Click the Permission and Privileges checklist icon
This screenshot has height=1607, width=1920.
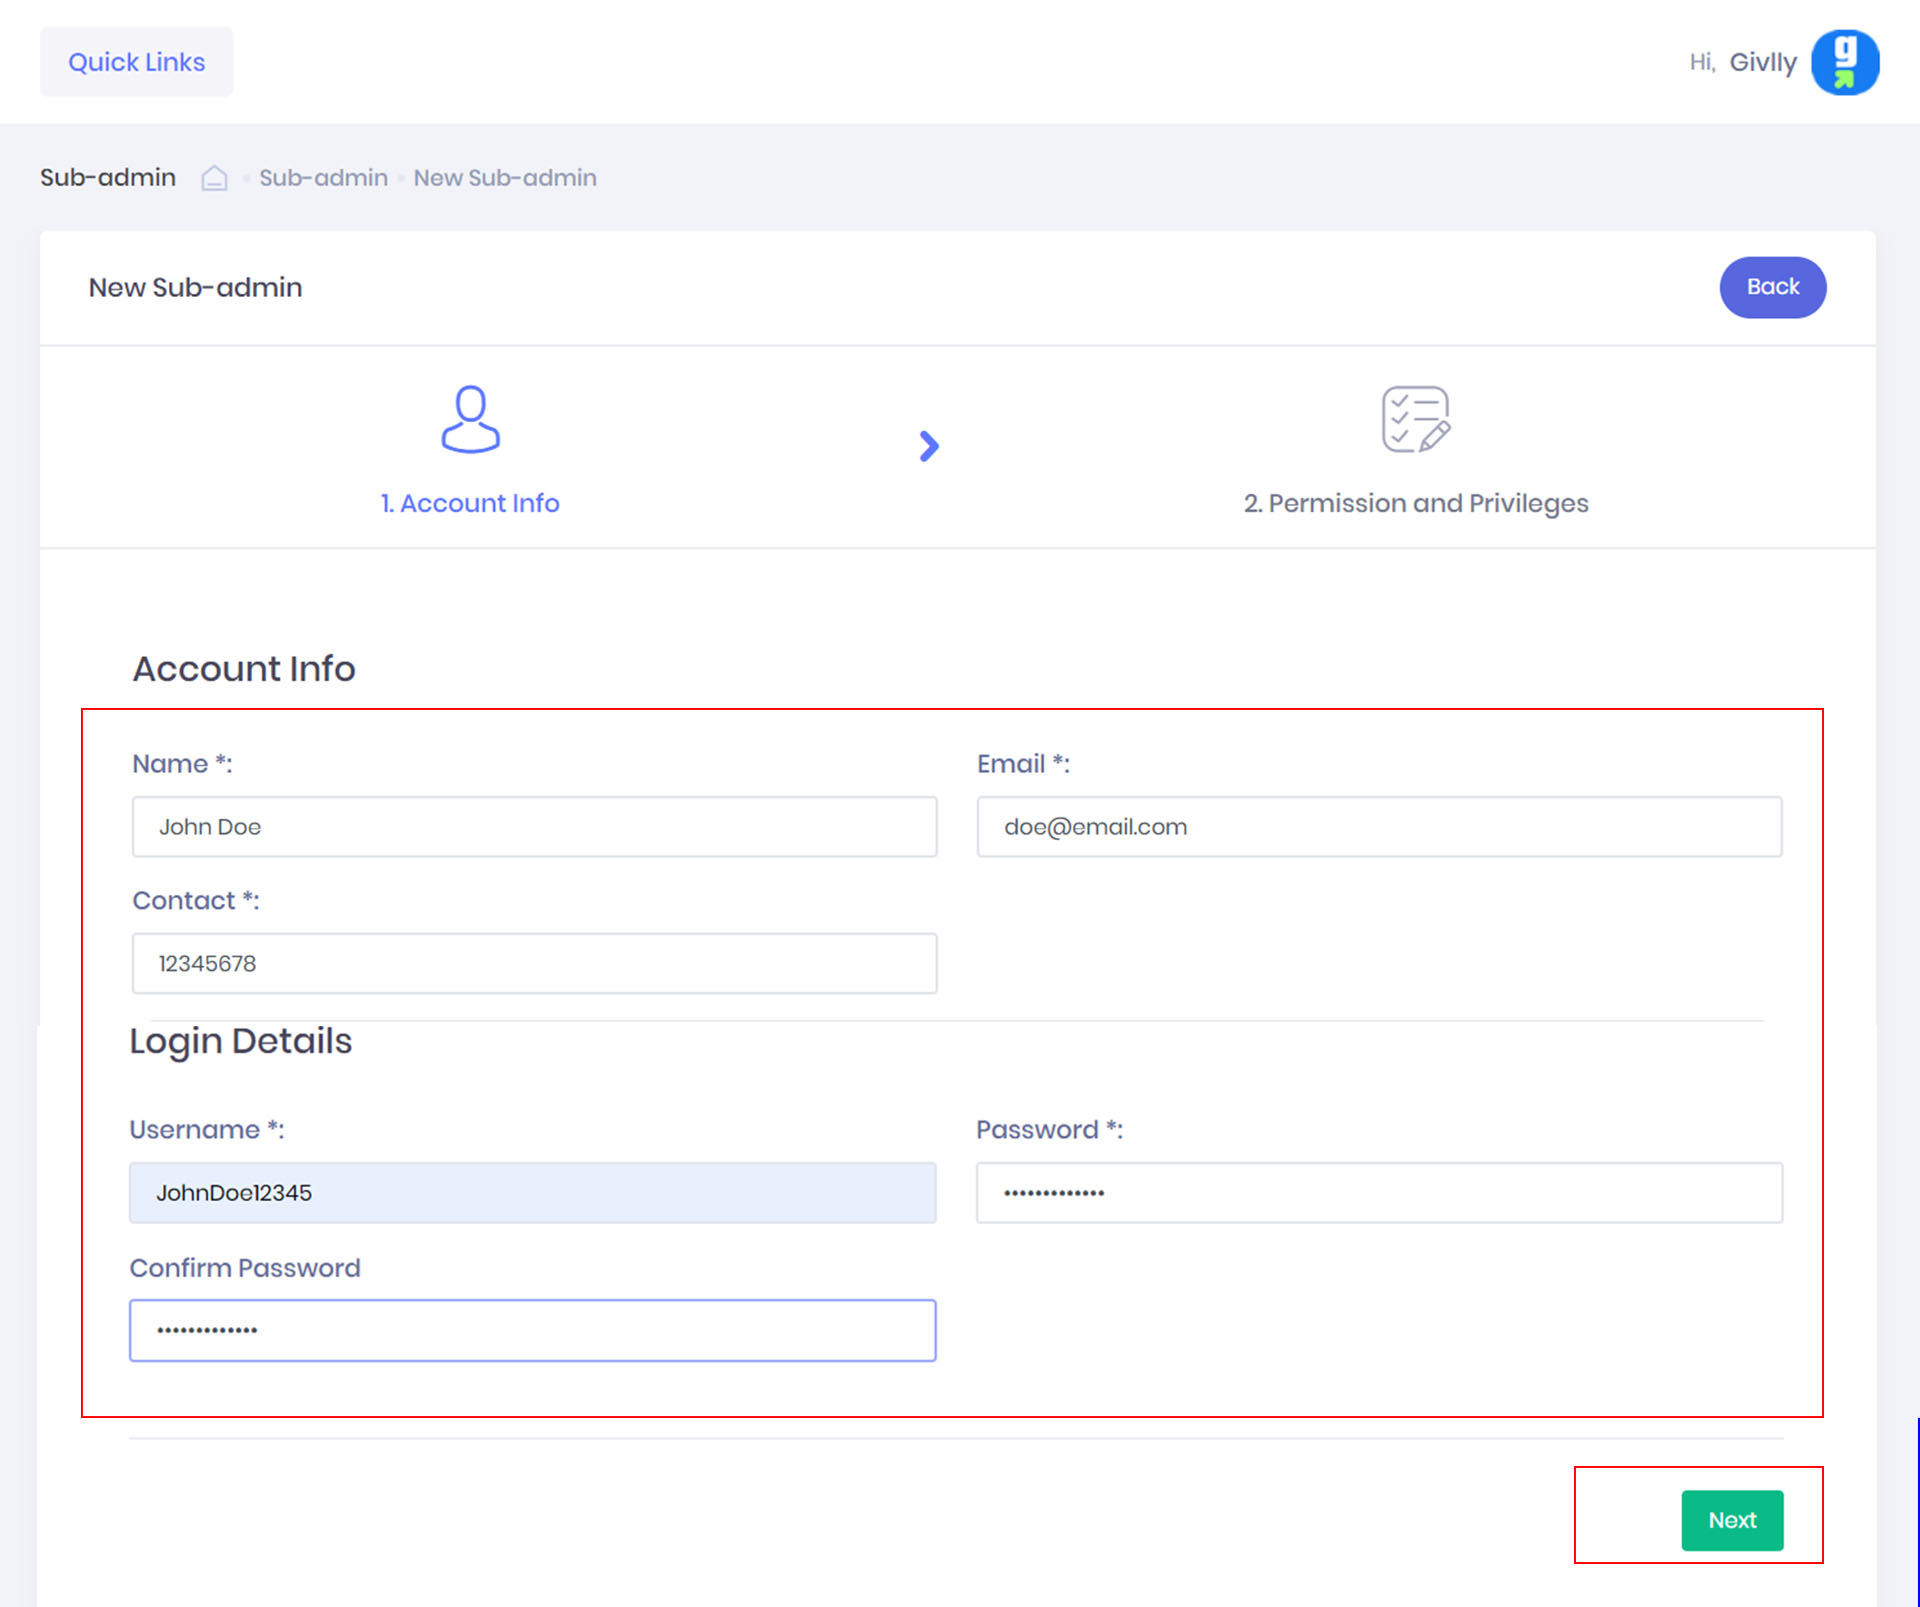click(1415, 419)
